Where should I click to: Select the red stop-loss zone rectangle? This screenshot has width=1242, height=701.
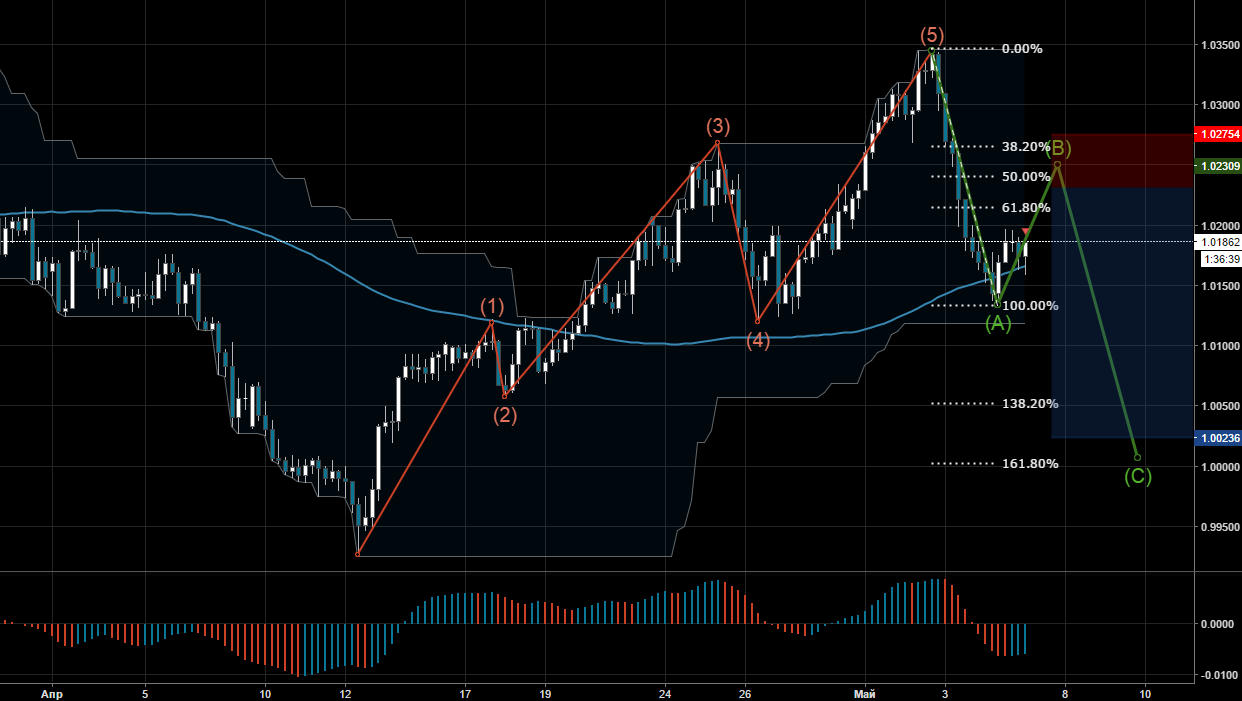coord(1122,160)
